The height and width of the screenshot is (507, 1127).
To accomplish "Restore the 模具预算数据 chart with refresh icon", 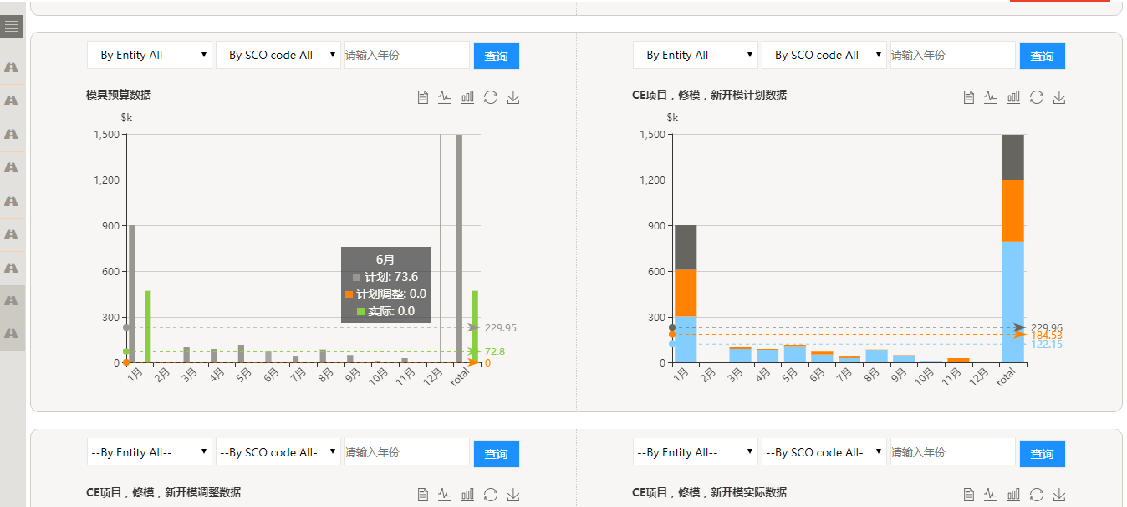I will (490, 97).
